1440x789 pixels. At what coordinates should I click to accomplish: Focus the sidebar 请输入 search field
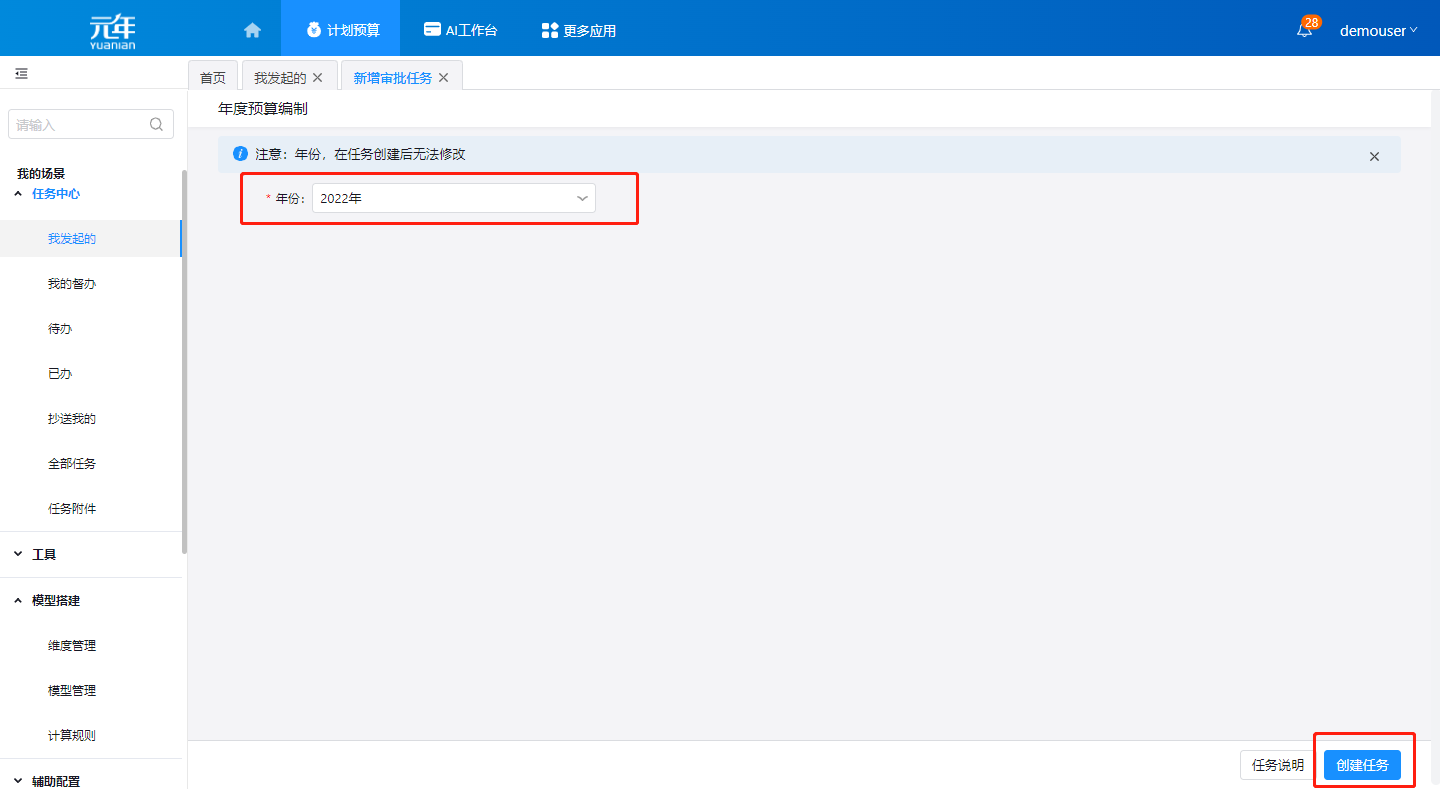point(80,125)
